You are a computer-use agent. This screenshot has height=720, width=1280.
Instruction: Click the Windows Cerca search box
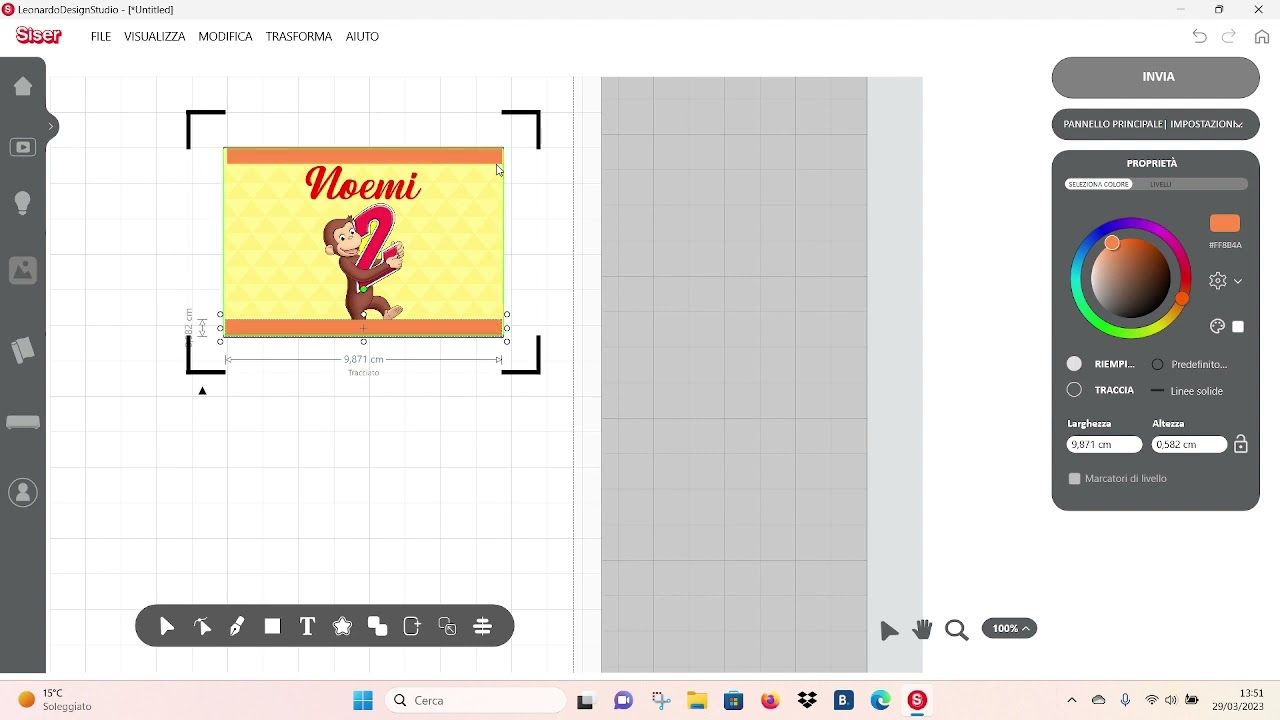pyautogui.click(x=476, y=701)
